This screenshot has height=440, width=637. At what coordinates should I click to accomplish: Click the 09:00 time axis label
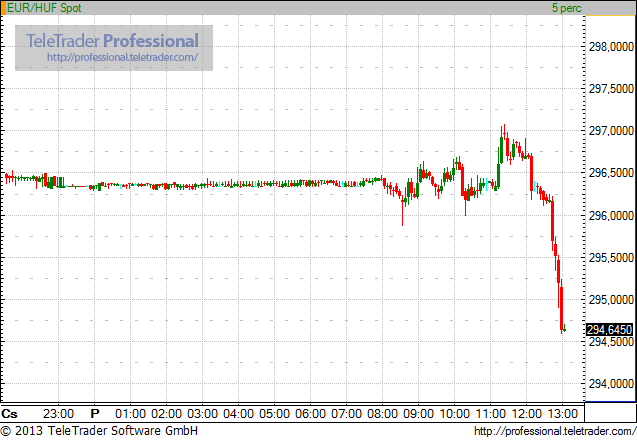pos(418,414)
